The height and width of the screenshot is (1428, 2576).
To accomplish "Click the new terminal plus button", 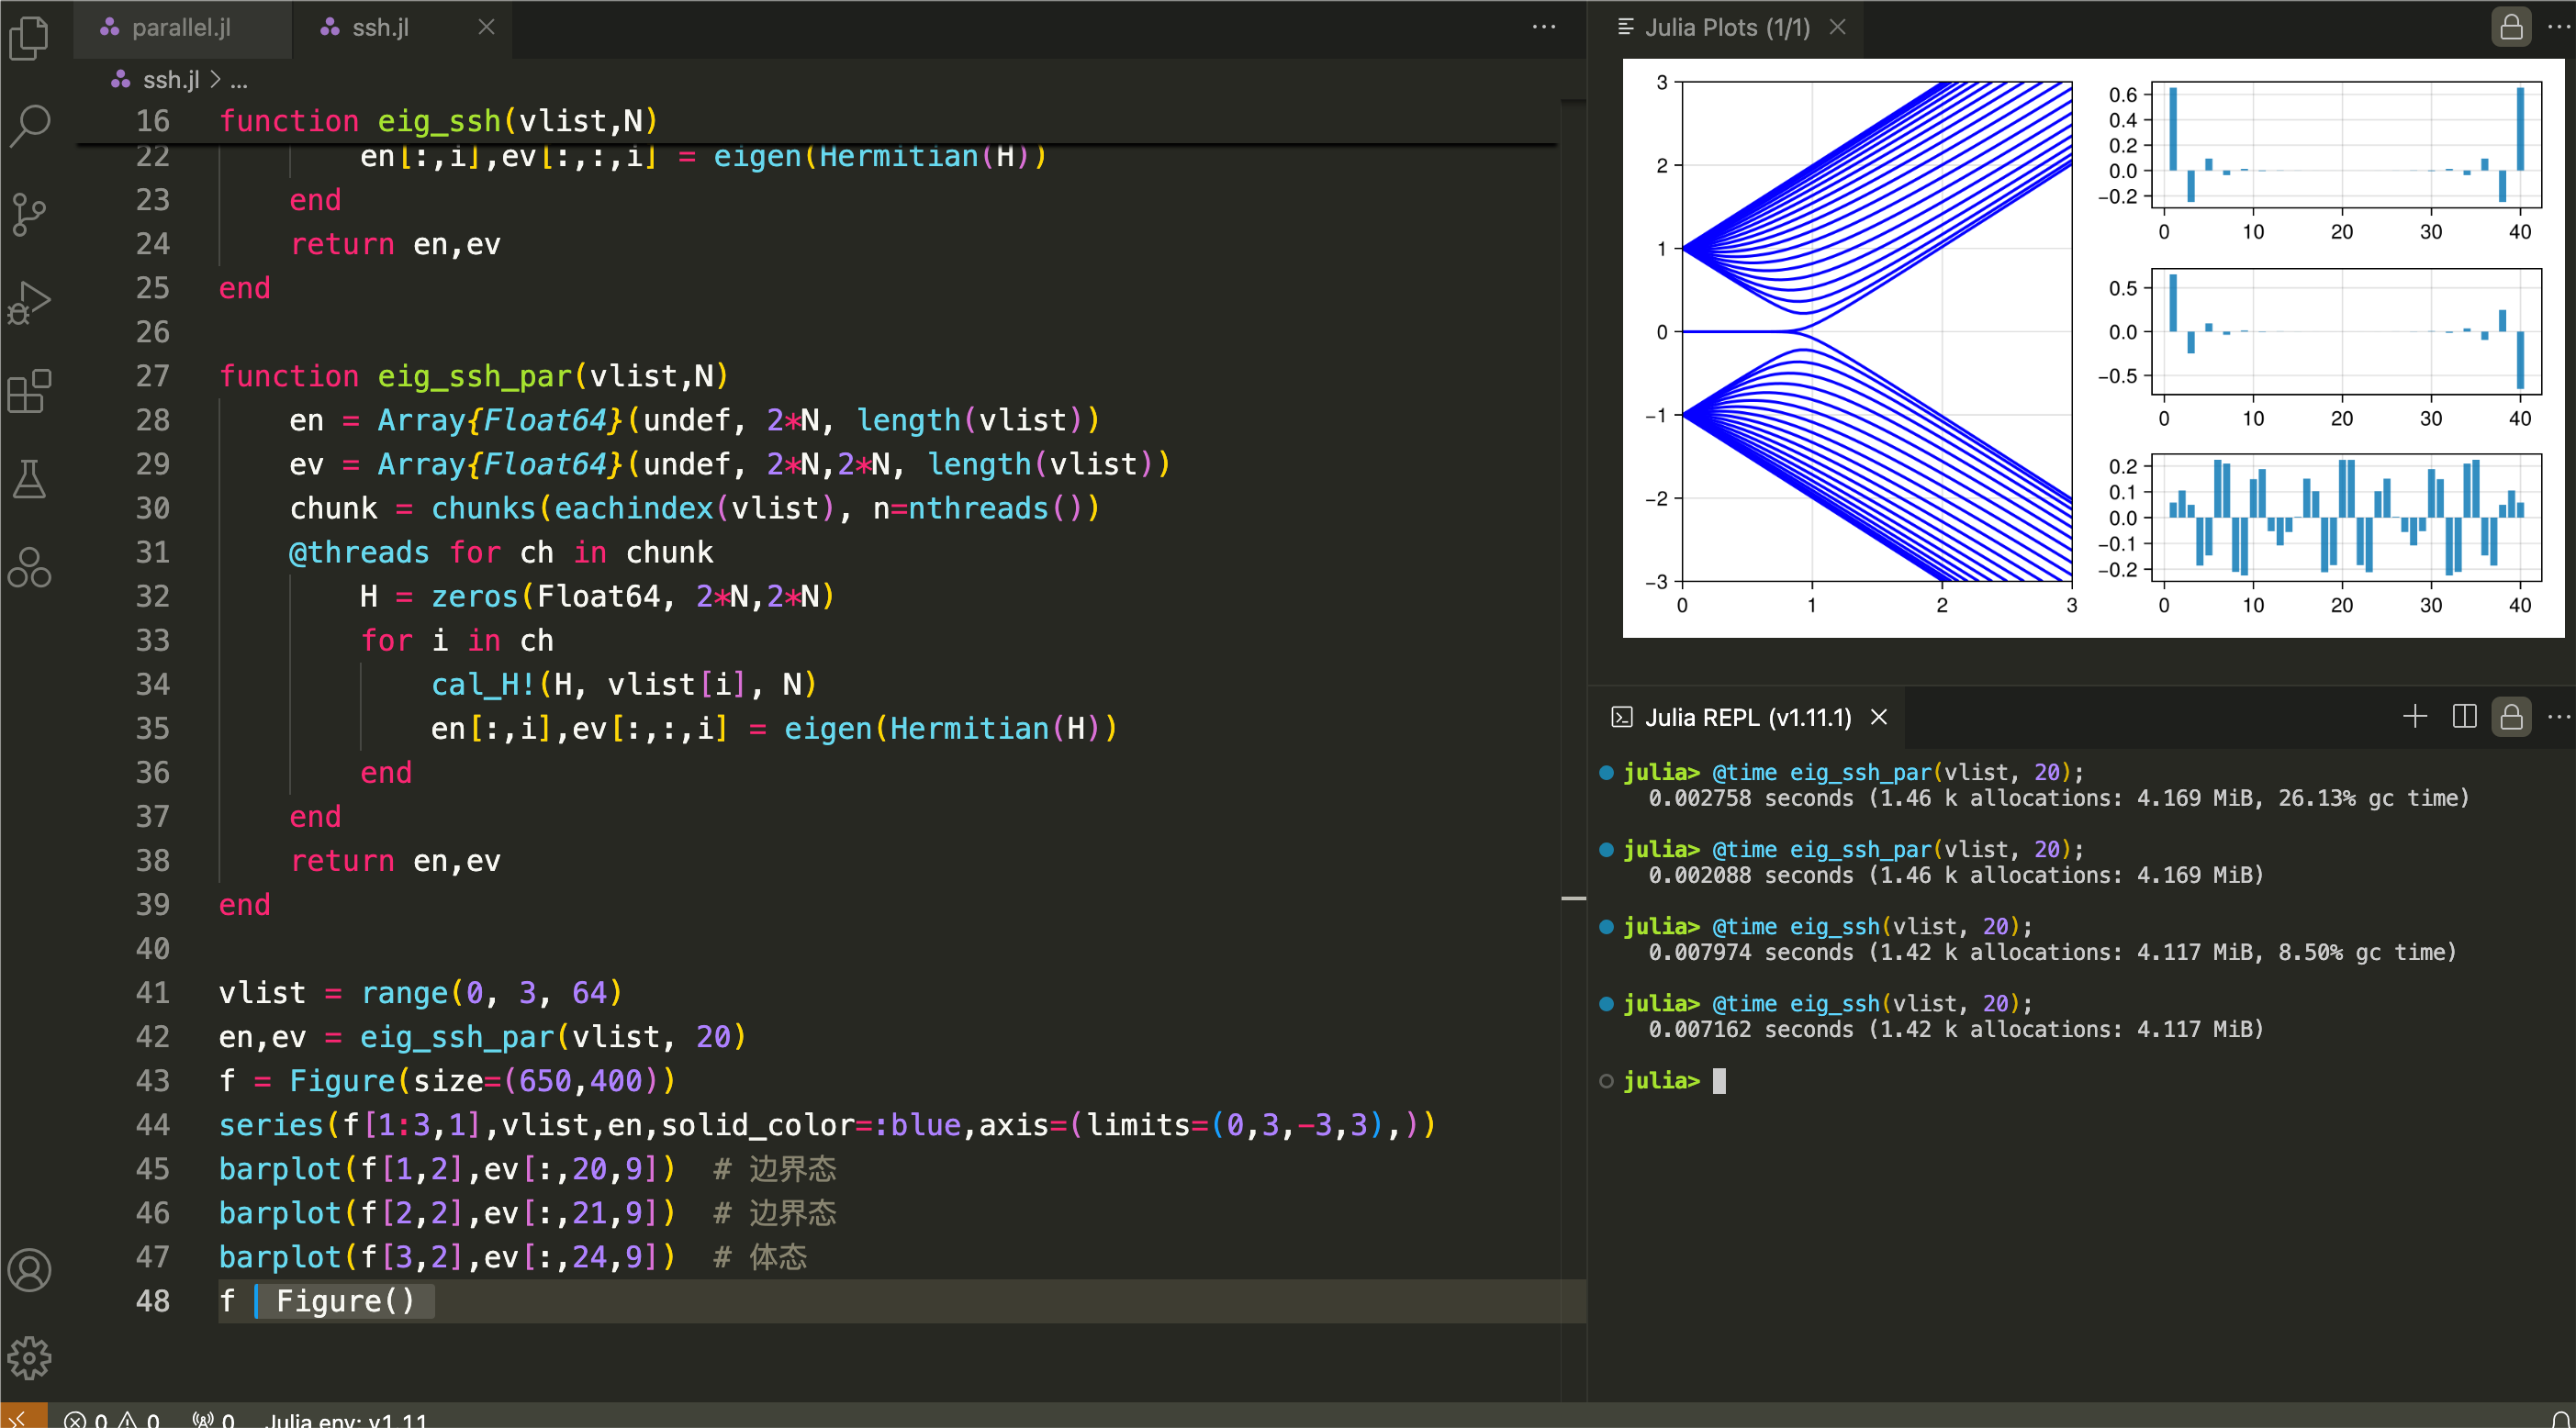I will pos(2415,717).
